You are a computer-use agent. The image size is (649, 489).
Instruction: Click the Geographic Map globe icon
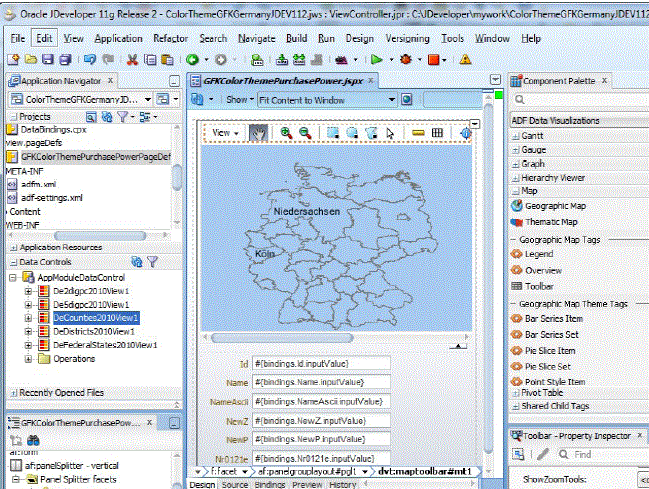coord(517,206)
